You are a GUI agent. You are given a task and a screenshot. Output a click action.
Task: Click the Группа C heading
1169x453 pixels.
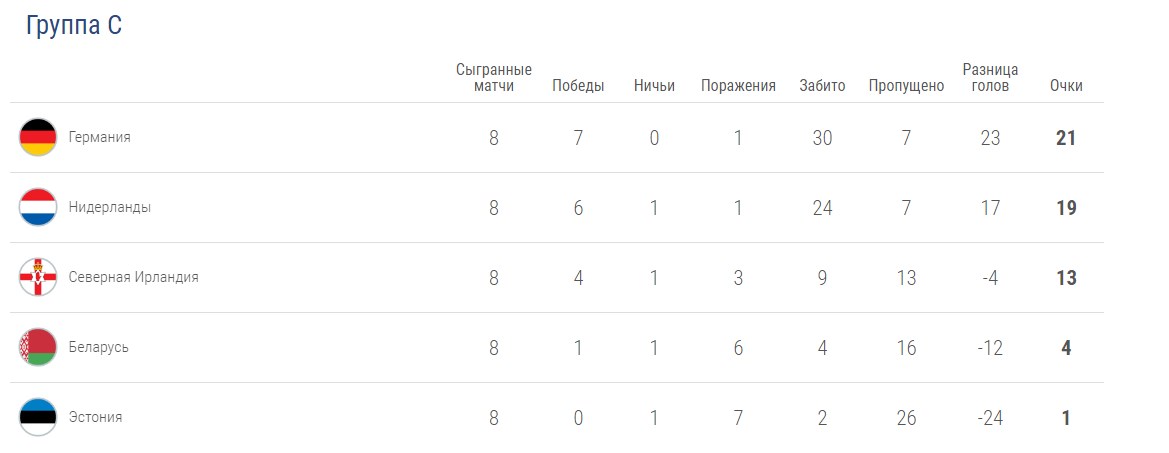pyautogui.click(x=74, y=27)
